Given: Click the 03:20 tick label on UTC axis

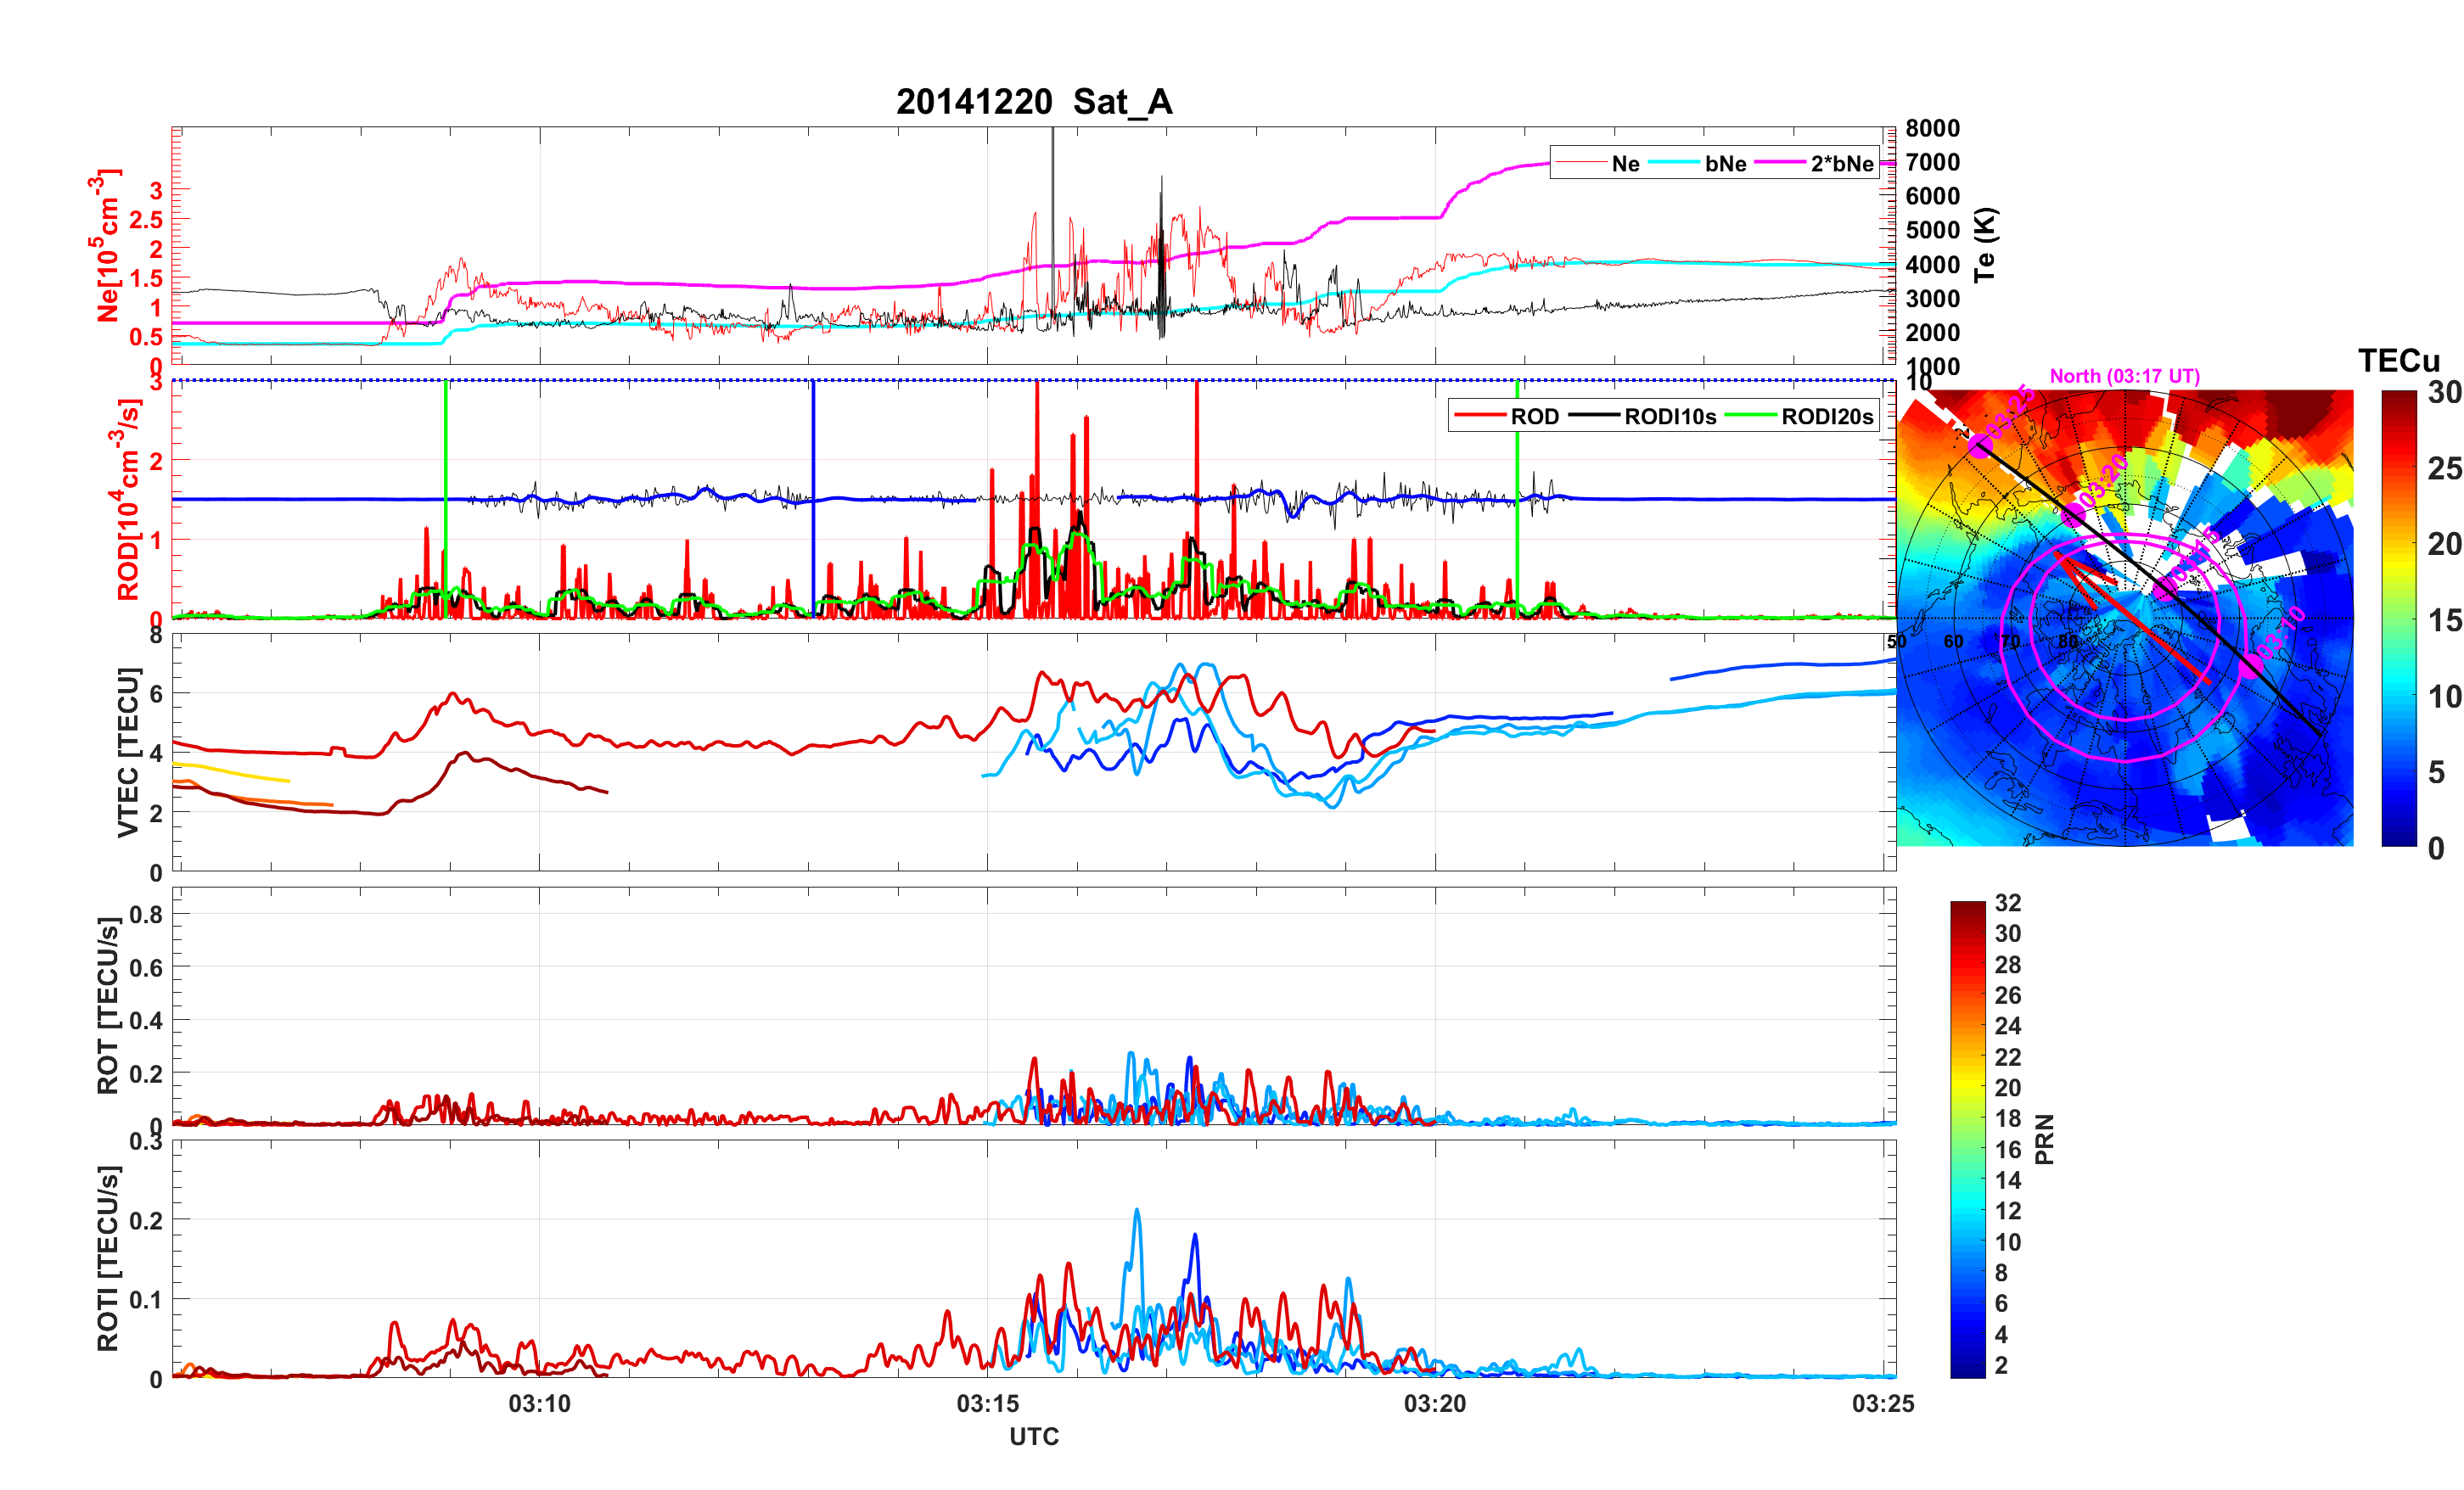Looking at the screenshot, I should pos(1435,1403).
